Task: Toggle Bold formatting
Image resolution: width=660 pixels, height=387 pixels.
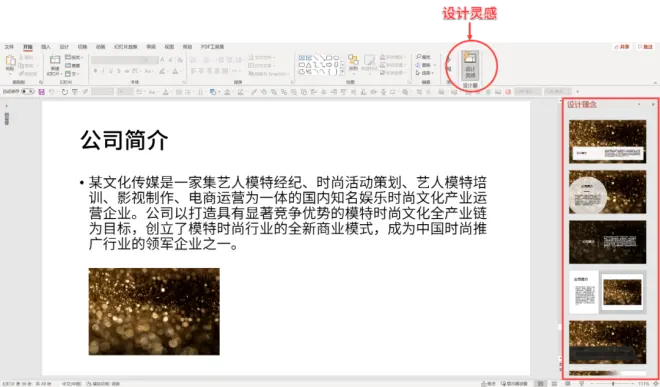Action: click(x=96, y=71)
